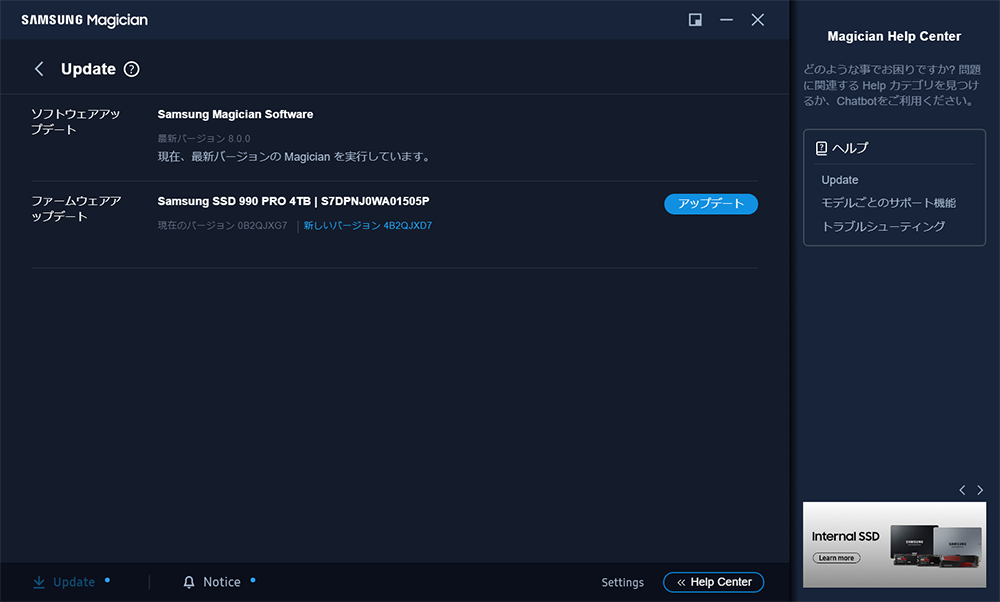This screenshot has width=1000, height=602.
Task: Click the ソフトウェアアップデート section label
Action: [x=75, y=122]
